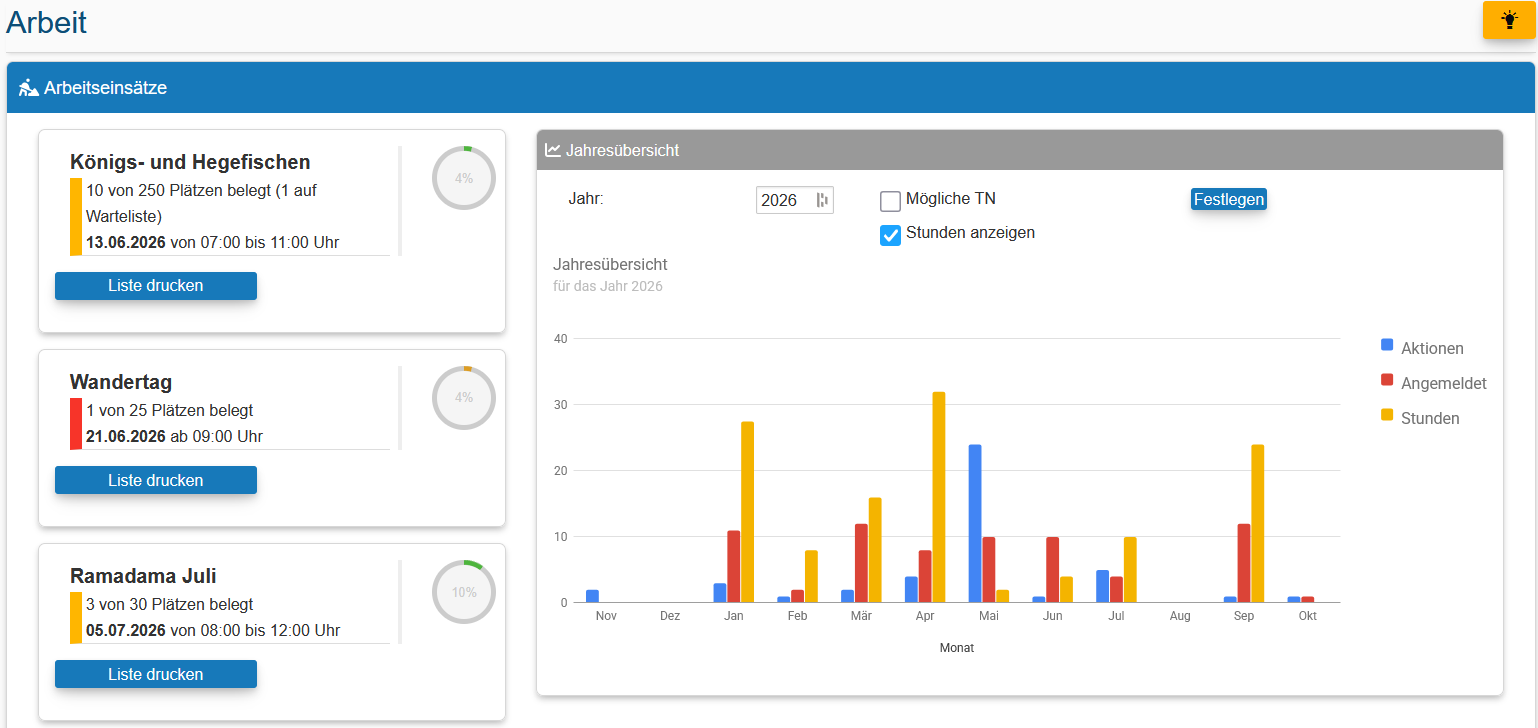This screenshot has width=1538, height=728.
Task: Click the blue Aktionen legend square
Action: [x=1387, y=345]
